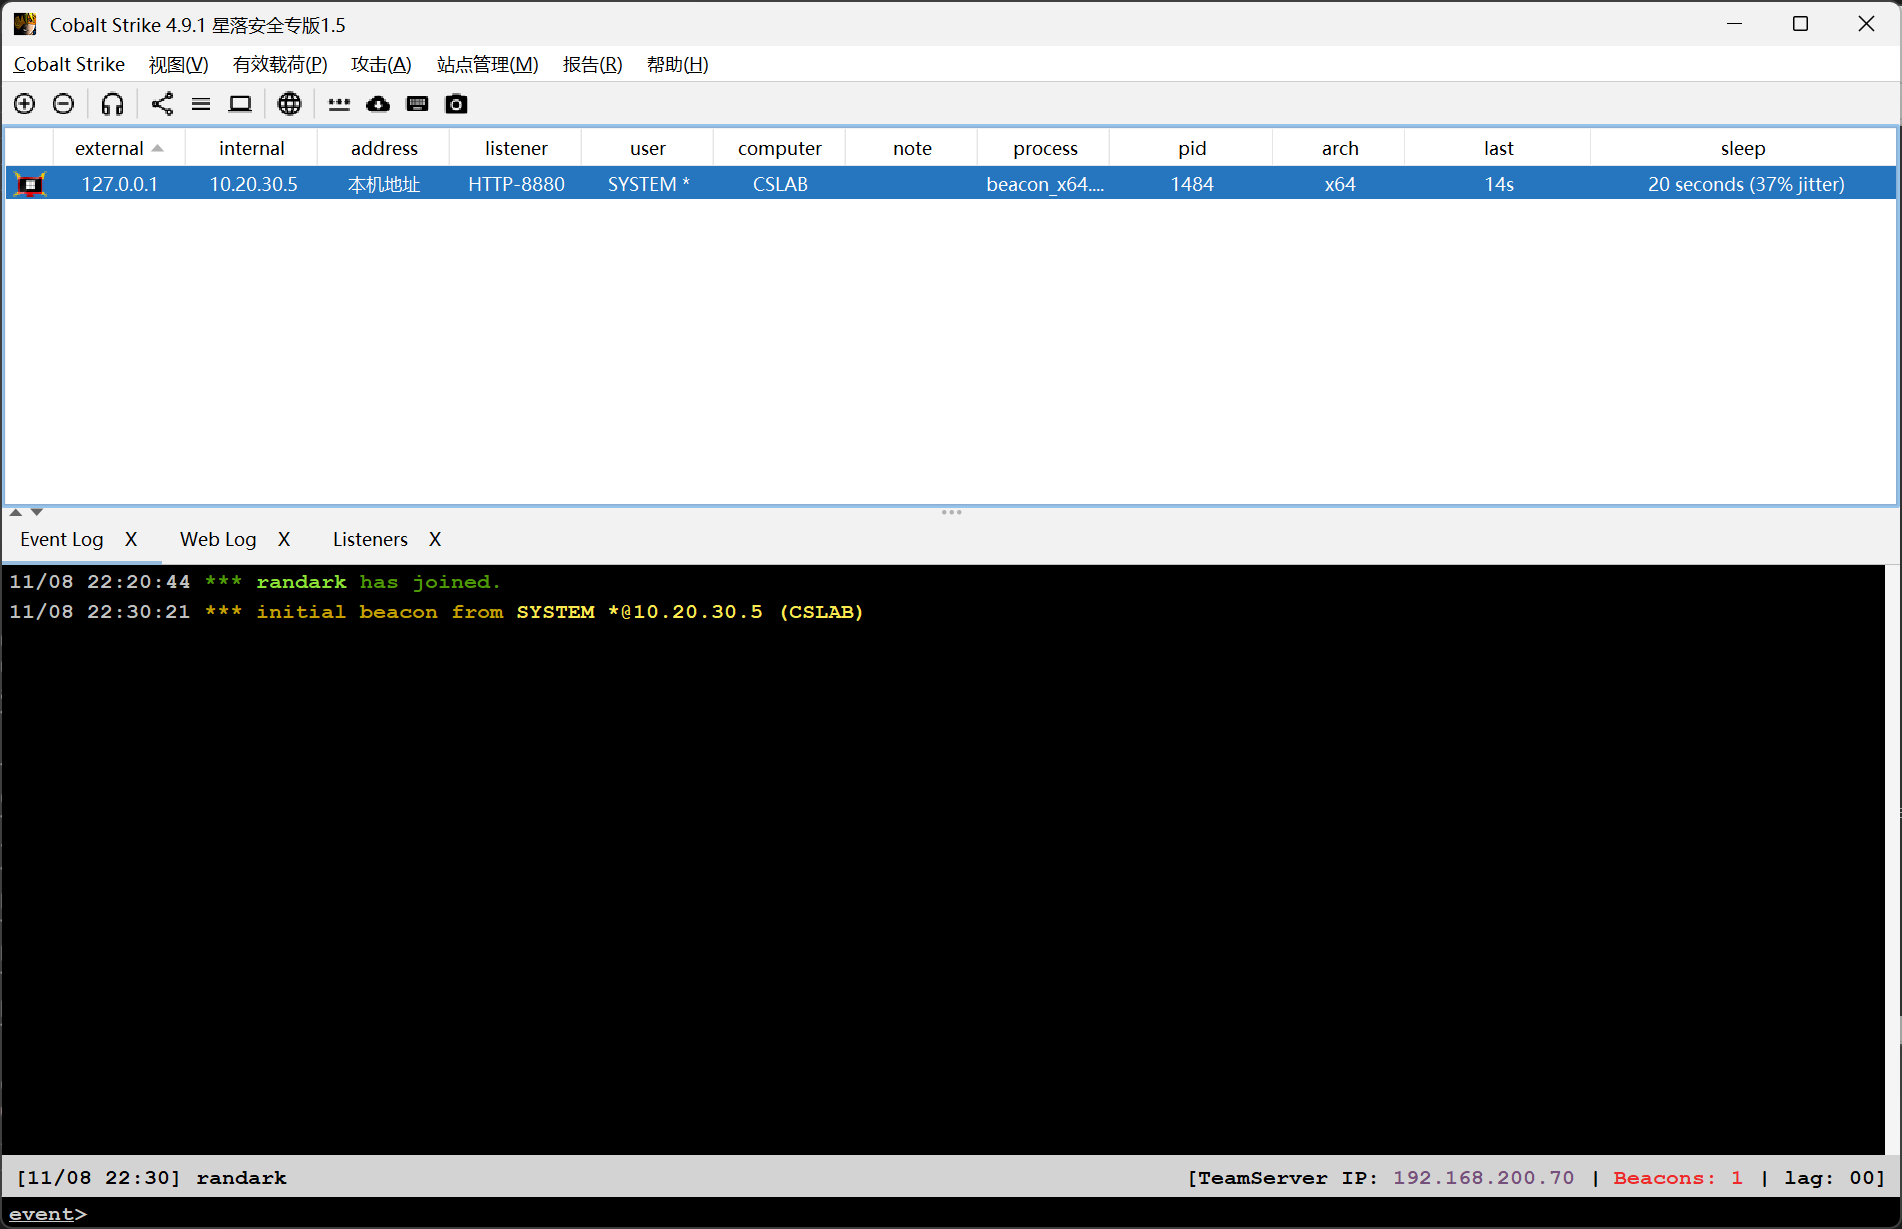Click the event command input field
Viewport: 1902px width, 1229px height.
click(900, 1214)
